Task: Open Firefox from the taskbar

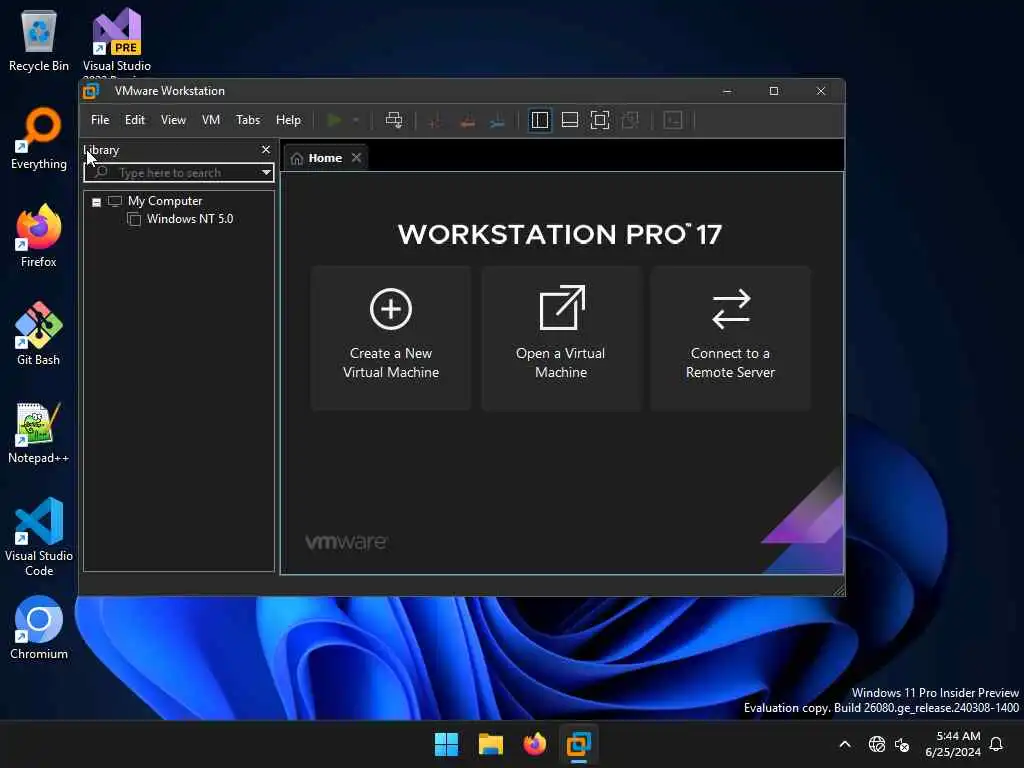Action: coord(535,744)
